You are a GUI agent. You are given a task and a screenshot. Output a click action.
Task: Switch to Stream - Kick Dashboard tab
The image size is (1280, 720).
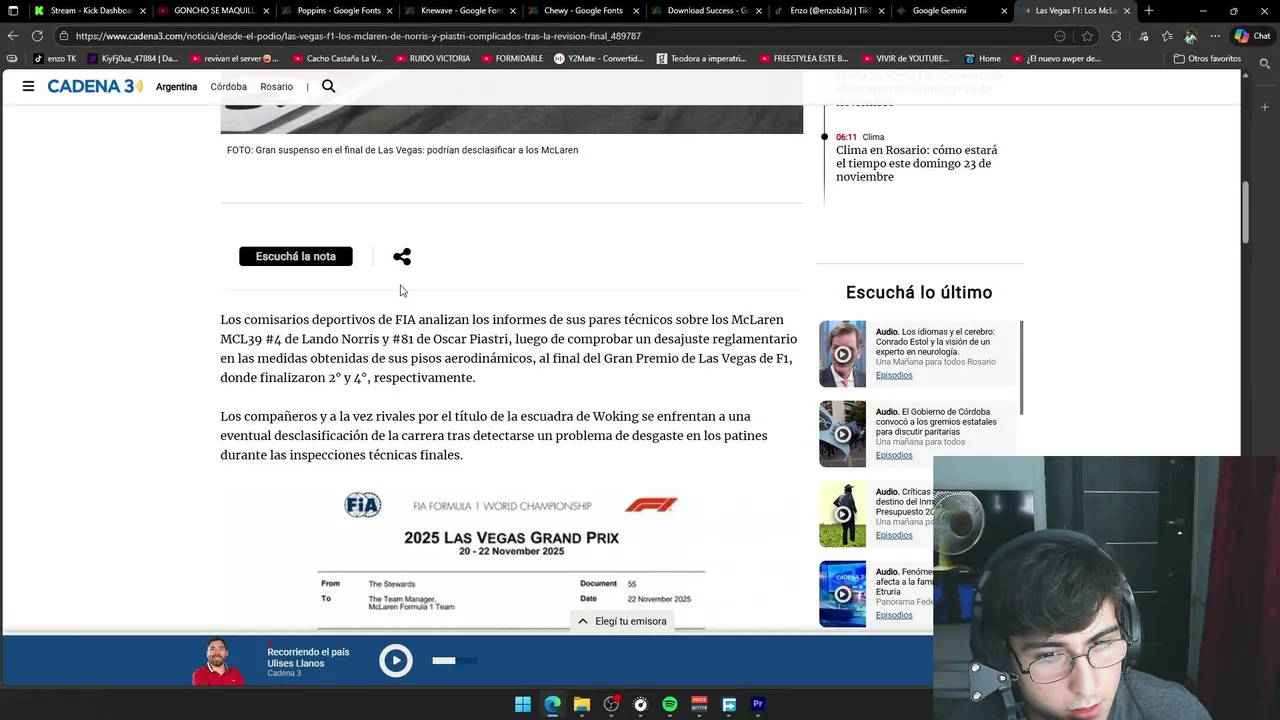click(88, 11)
